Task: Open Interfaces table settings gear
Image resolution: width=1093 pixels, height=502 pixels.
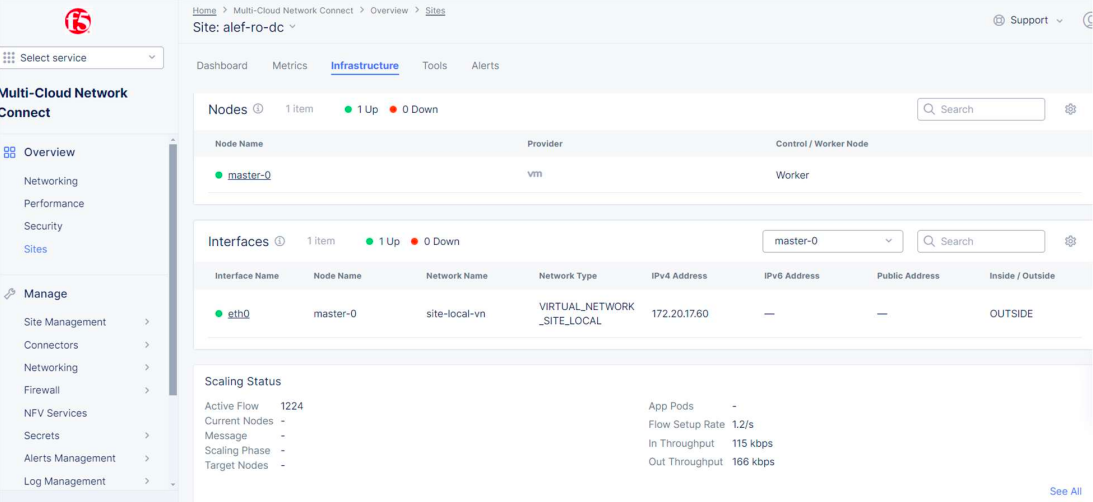Action: click(x=1071, y=241)
